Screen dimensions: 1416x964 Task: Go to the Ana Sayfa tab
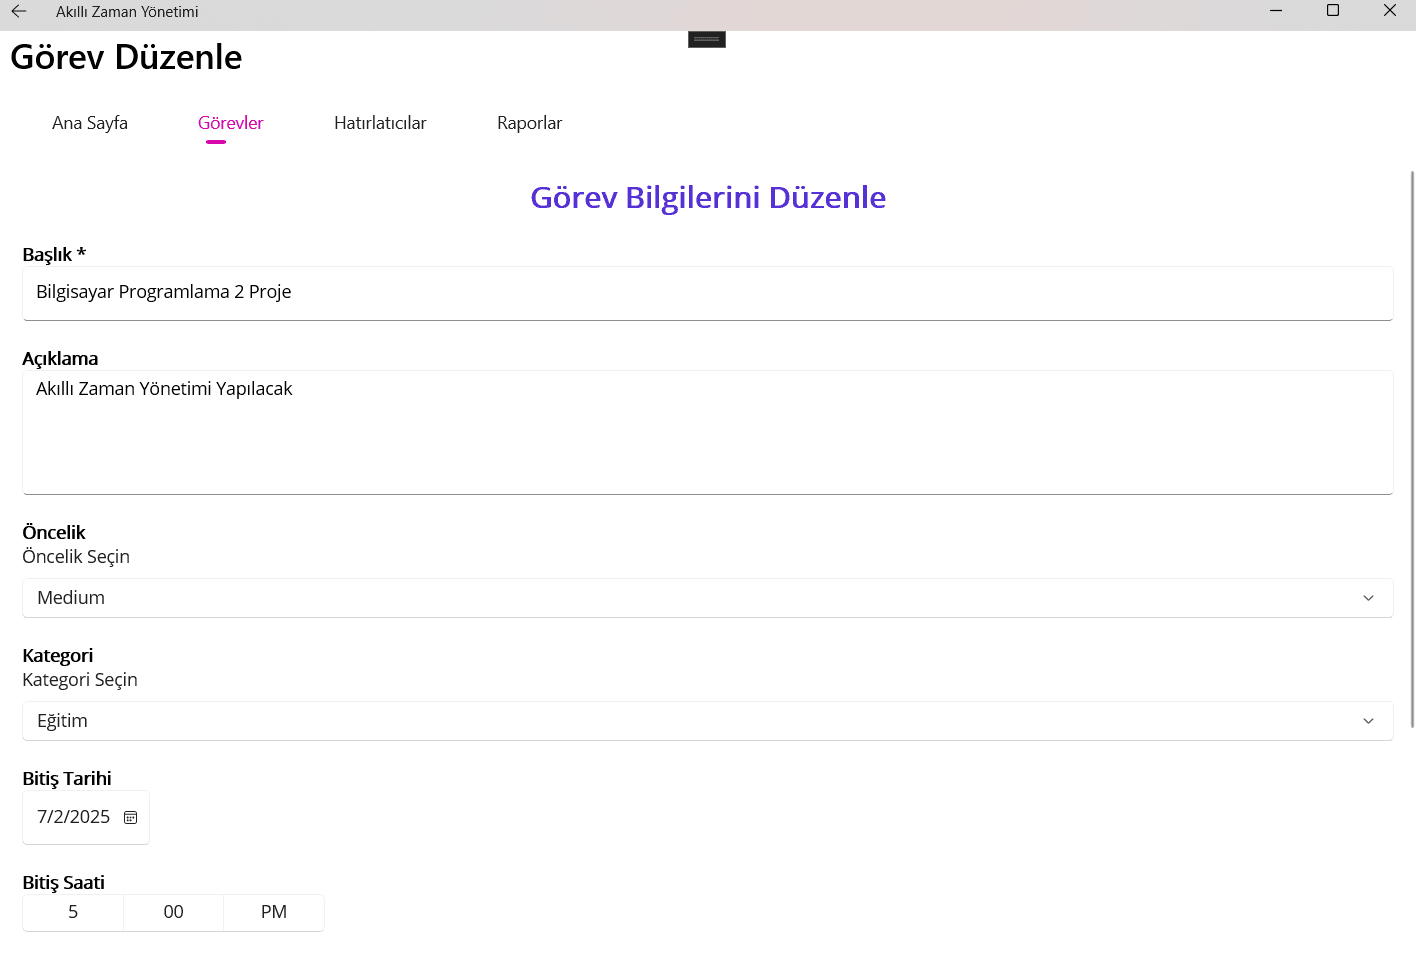click(89, 122)
